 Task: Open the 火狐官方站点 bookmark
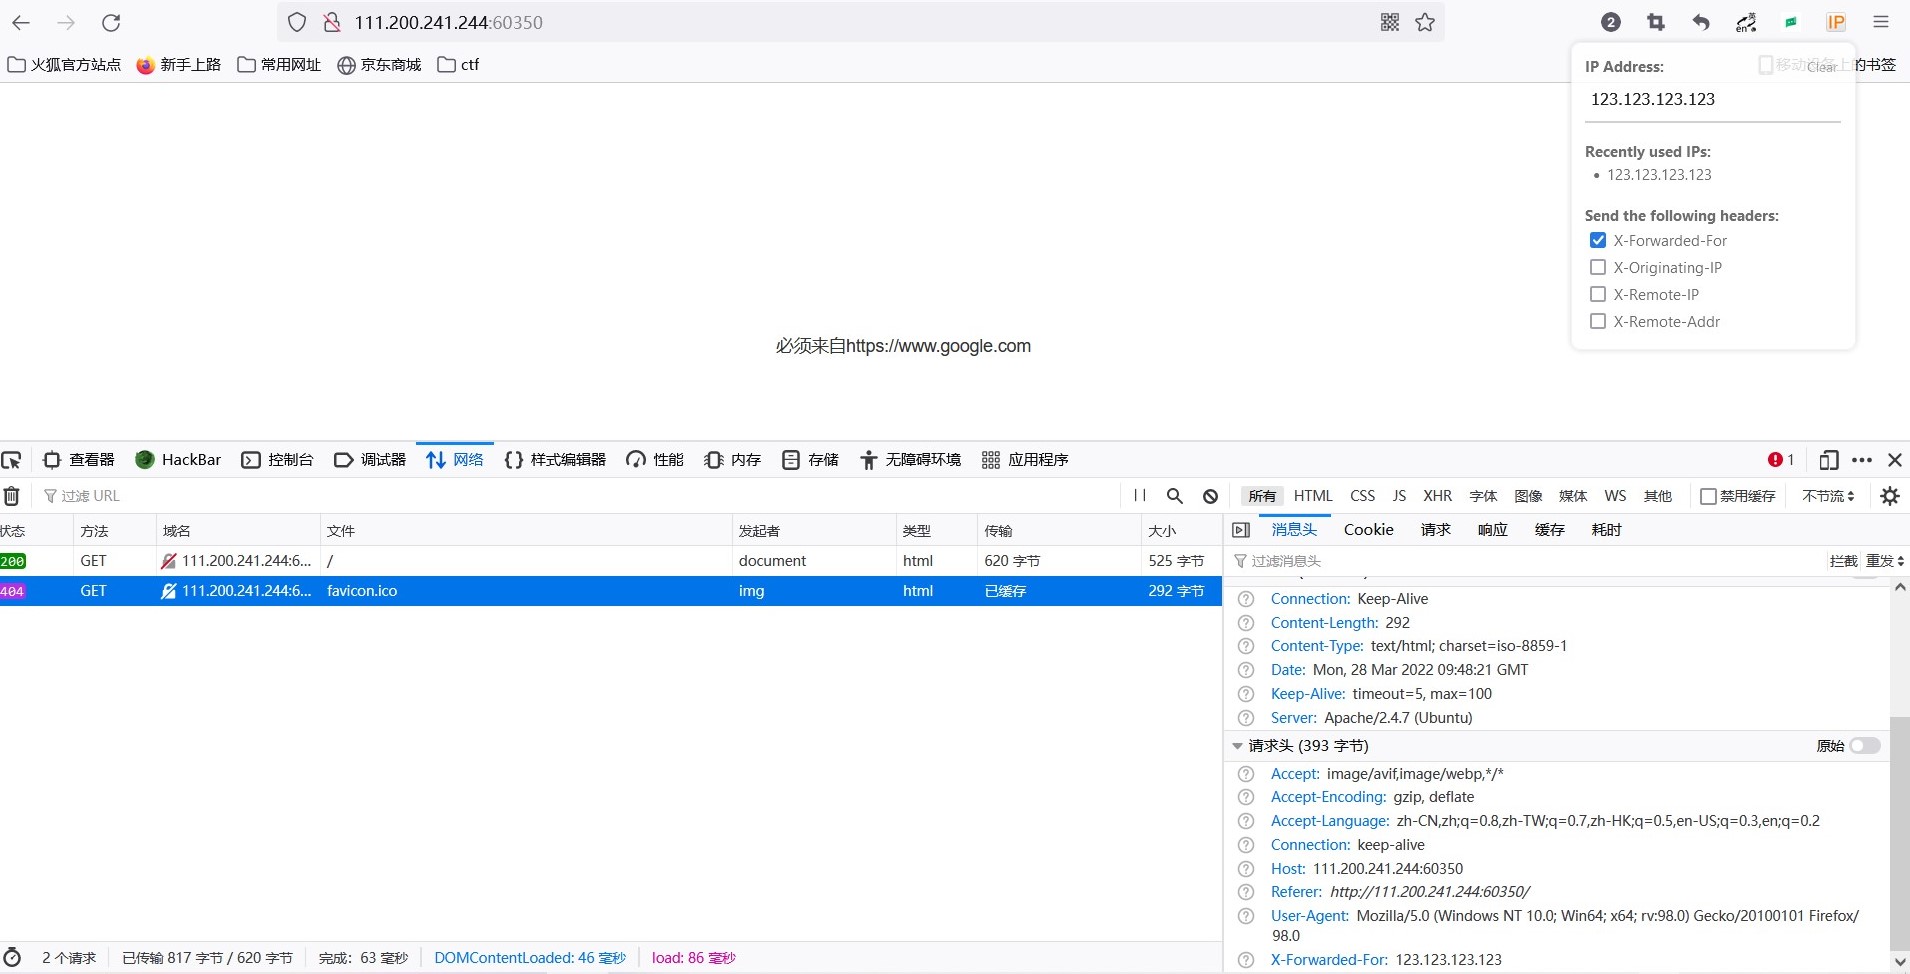(x=63, y=64)
